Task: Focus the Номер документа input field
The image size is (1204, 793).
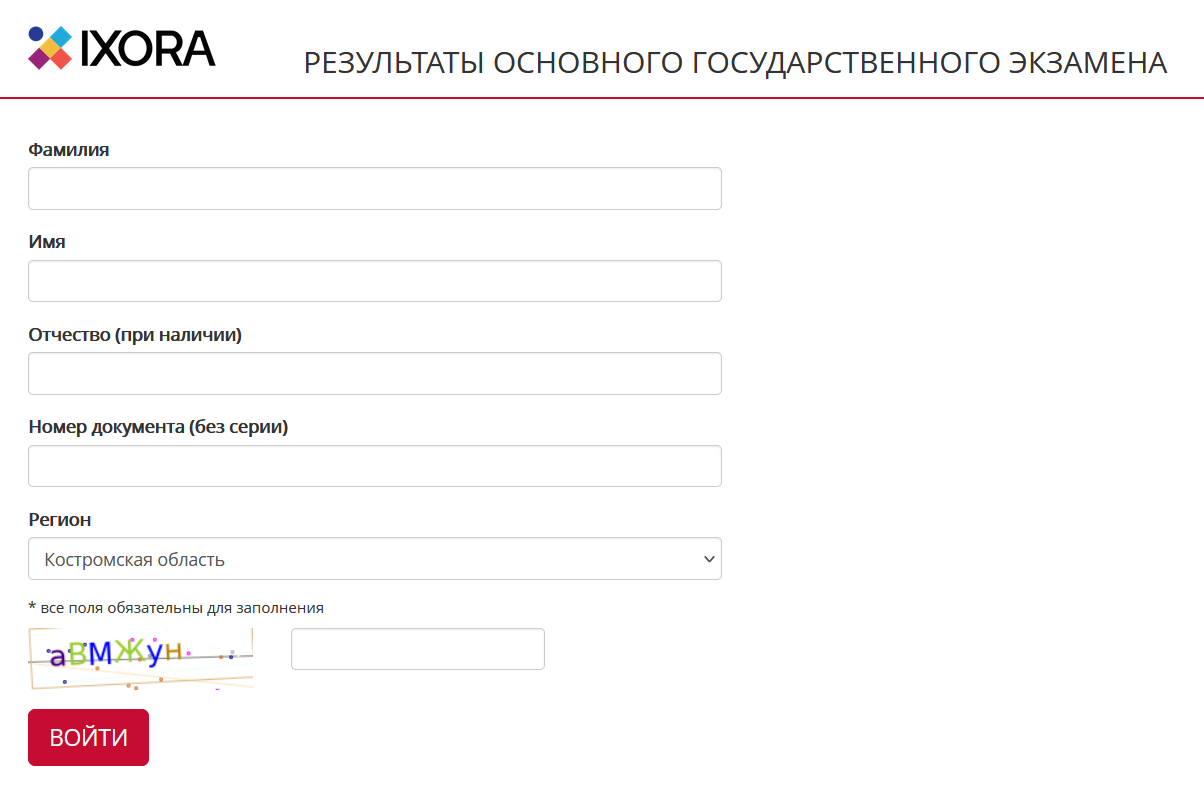Action: (x=375, y=466)
